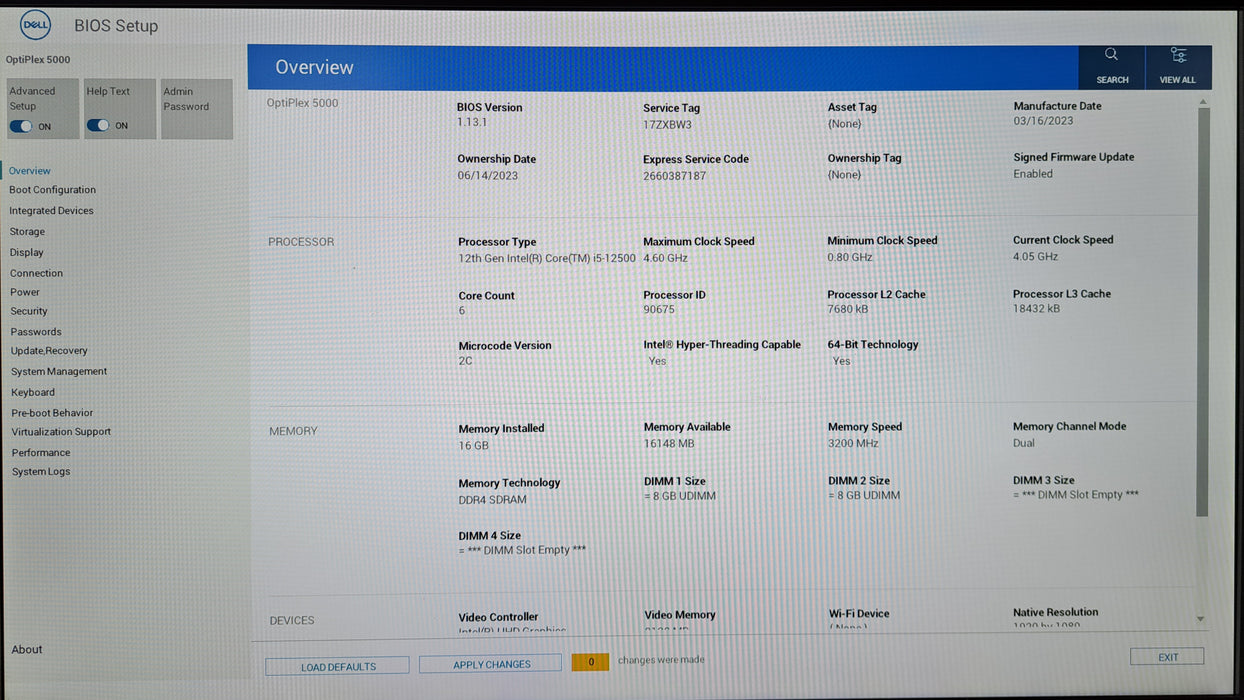Click the BIOS Version value 1.13.1
The width and height of the screenshot is (1244, 700).
tap(472, 123)
